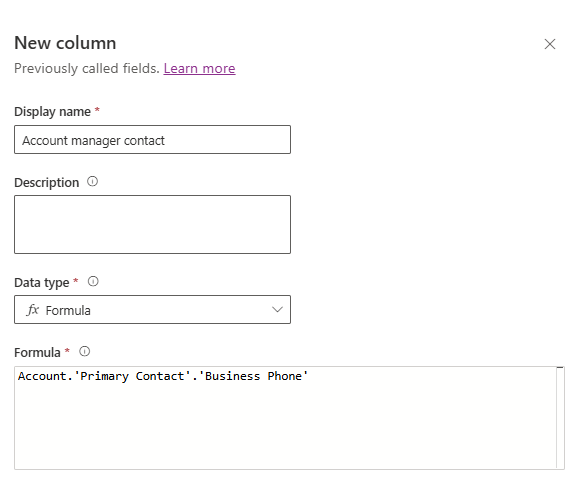Image resolution: width=570 pixels, height=477 pixels.
Task: Click the word Account in the formula
Action: coord(42,376)
